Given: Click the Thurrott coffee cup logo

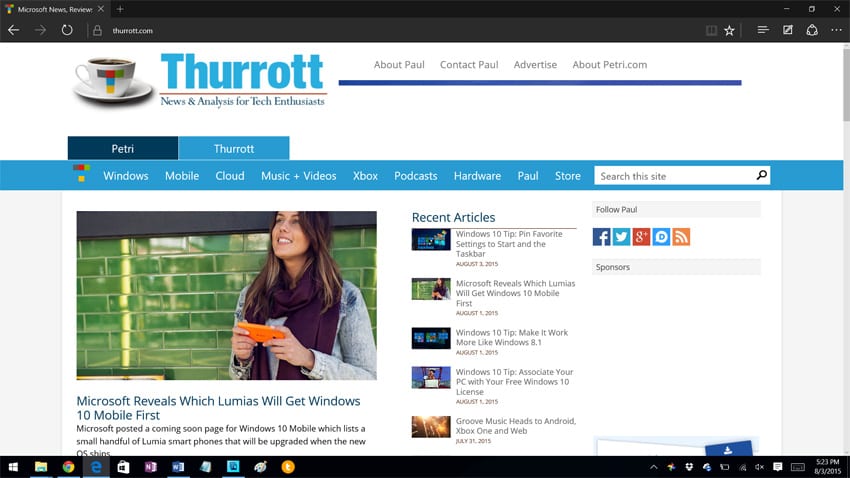Looking at the screenshot, I should [x=113, y=81].
